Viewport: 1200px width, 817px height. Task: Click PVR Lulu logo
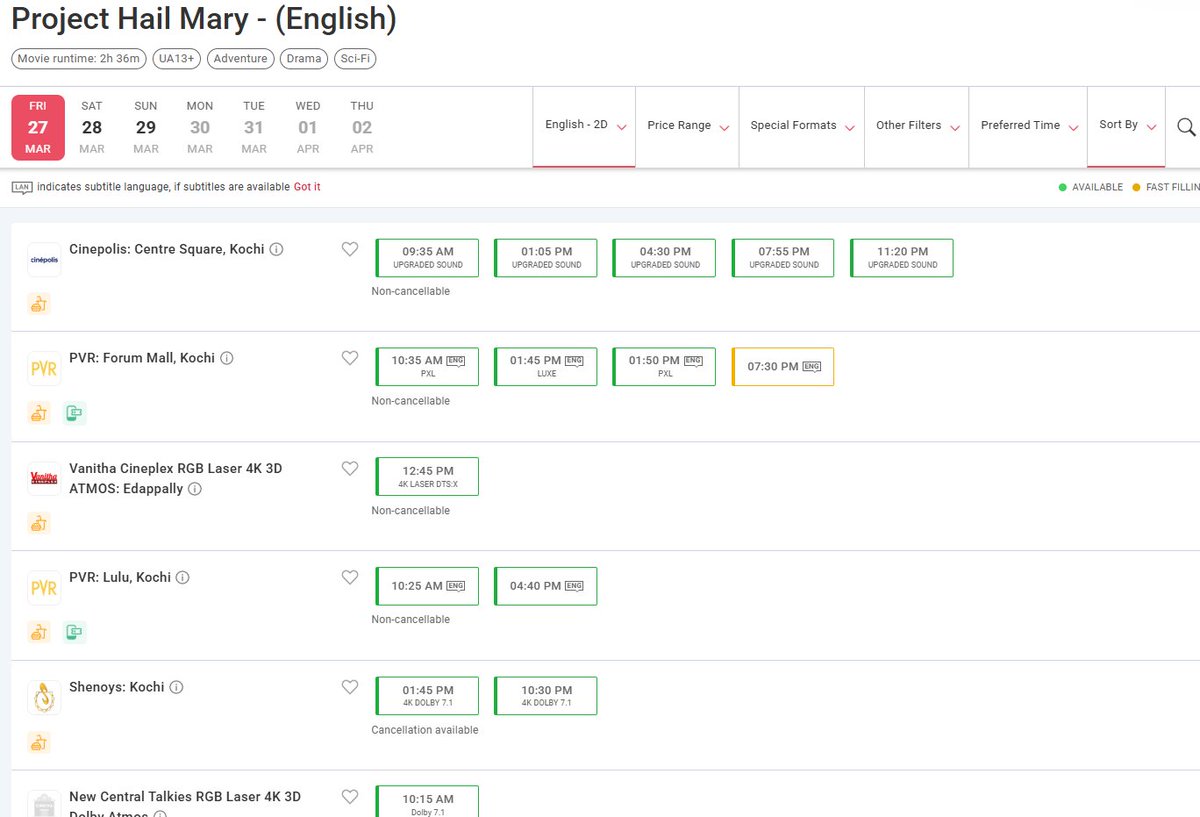[44, 588]
